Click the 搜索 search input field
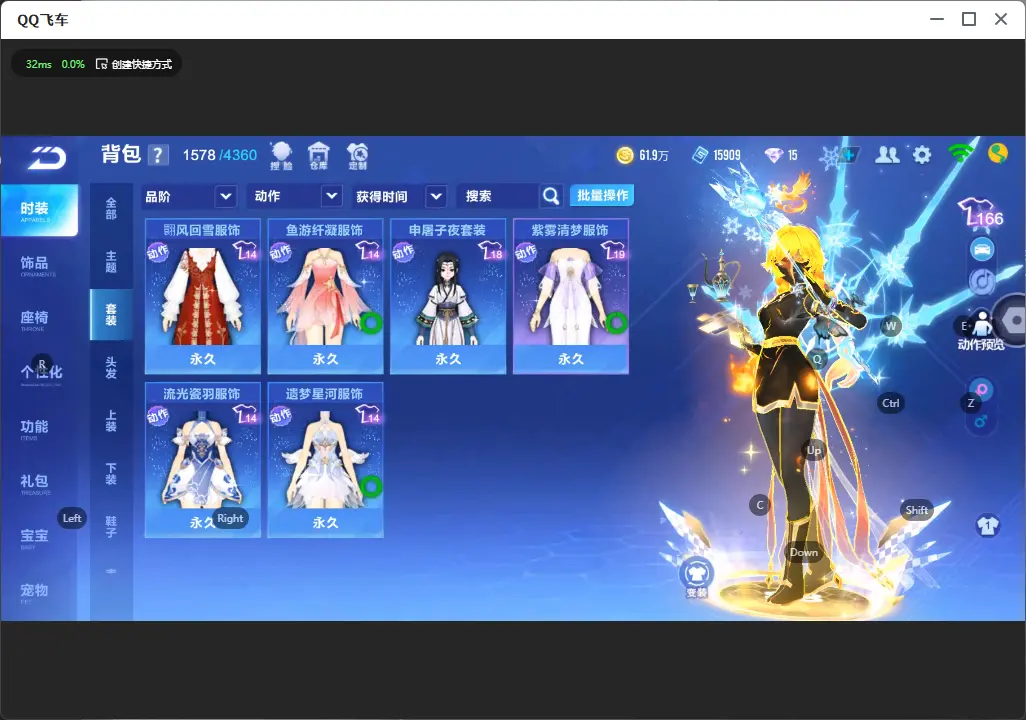This screenshot has width=1026, height=720. click(x=499, y=196)
